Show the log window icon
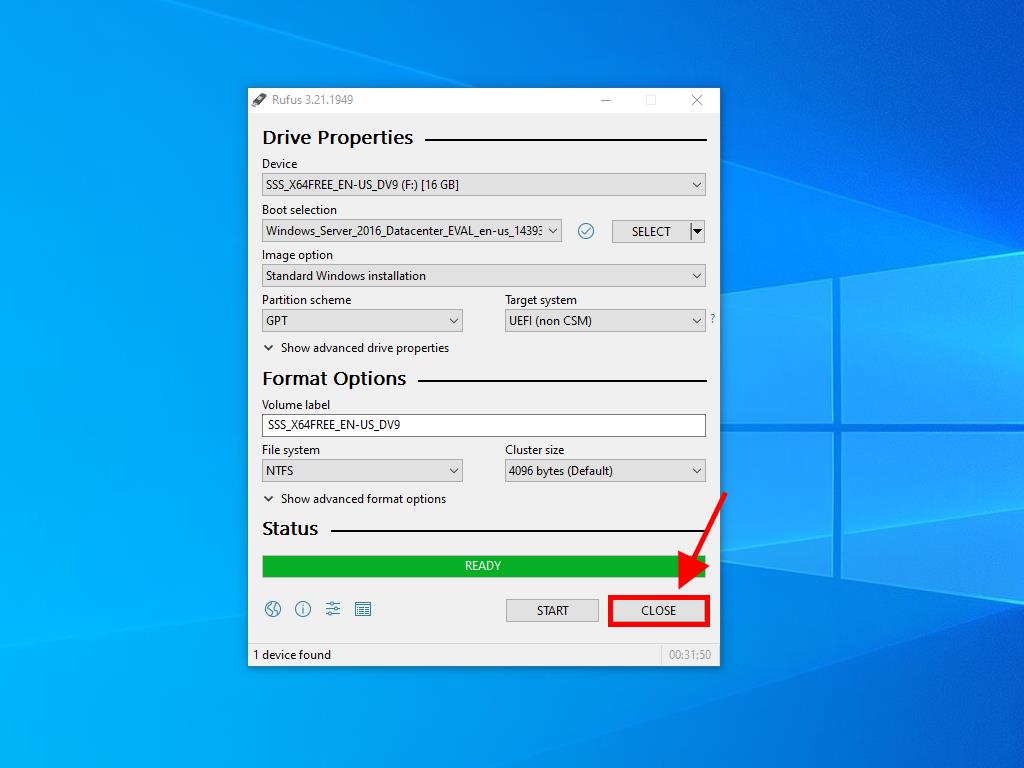The height and width of the screenshot is (768, 1024). click(x=363, y=609)
